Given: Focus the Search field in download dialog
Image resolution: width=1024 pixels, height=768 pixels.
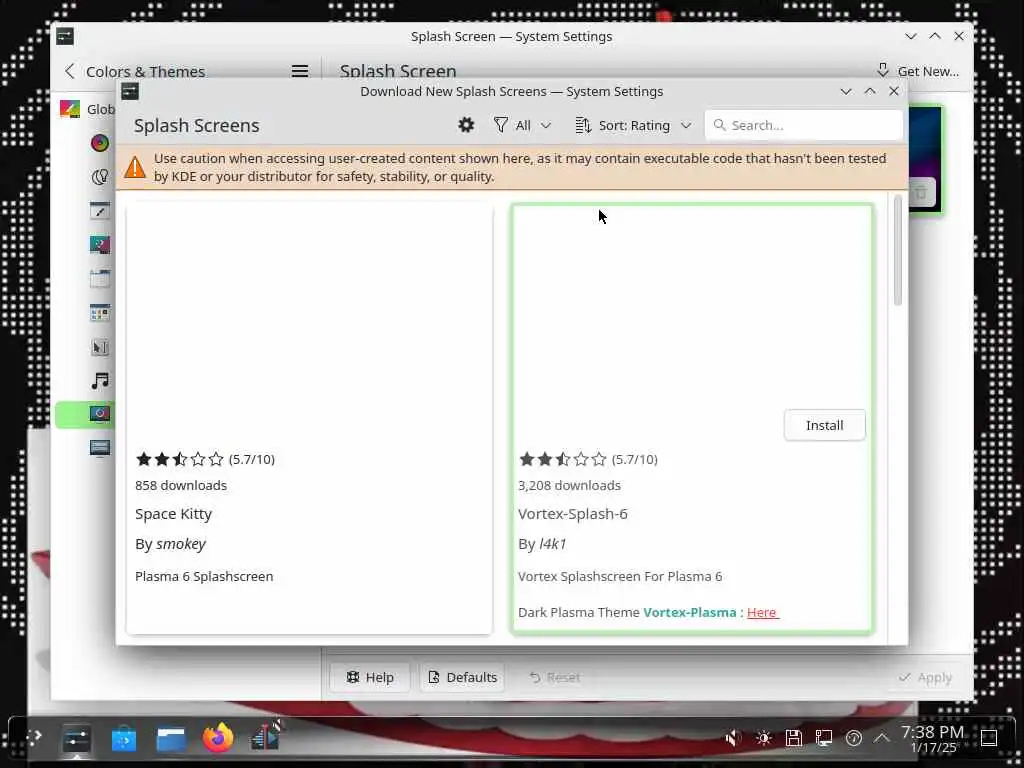Looking at the screenshot, I should 803,125.
